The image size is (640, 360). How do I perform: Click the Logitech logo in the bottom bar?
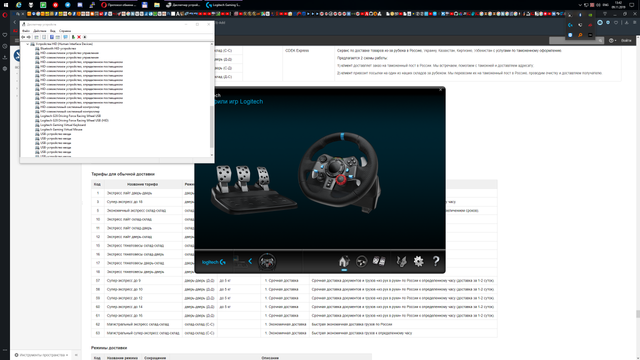pos(214,262)
